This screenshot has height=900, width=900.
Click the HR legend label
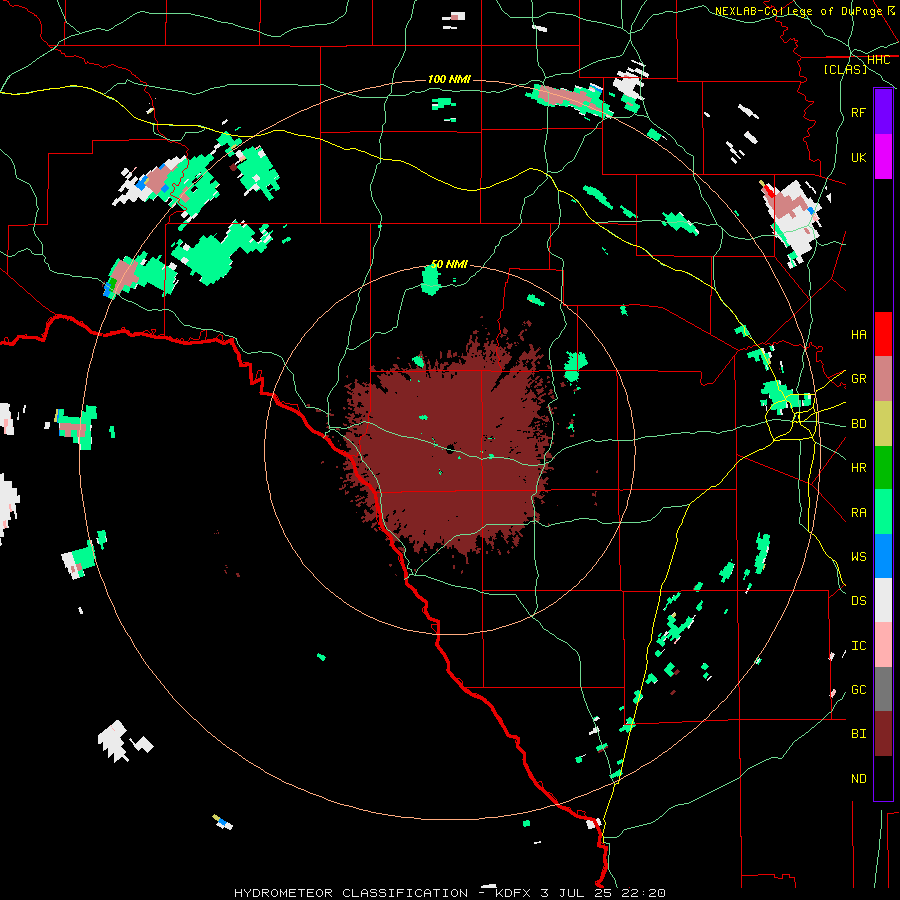(x=859, y=468)
